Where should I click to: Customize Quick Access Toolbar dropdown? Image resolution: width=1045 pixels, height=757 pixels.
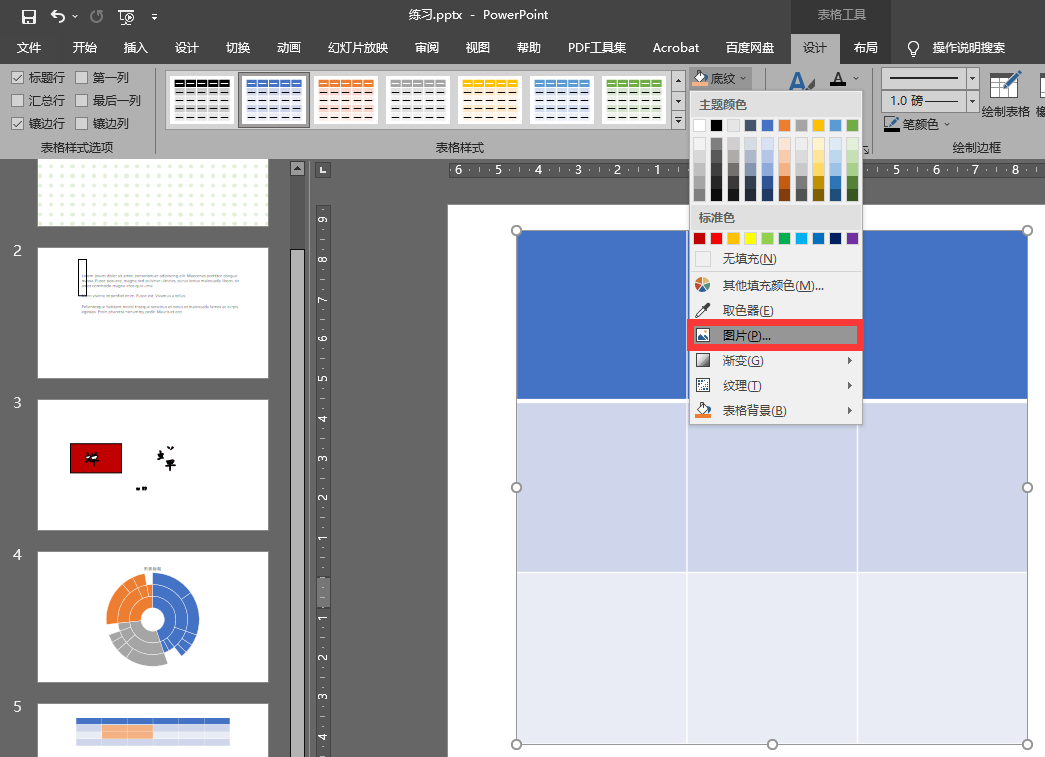click(155, 17)
